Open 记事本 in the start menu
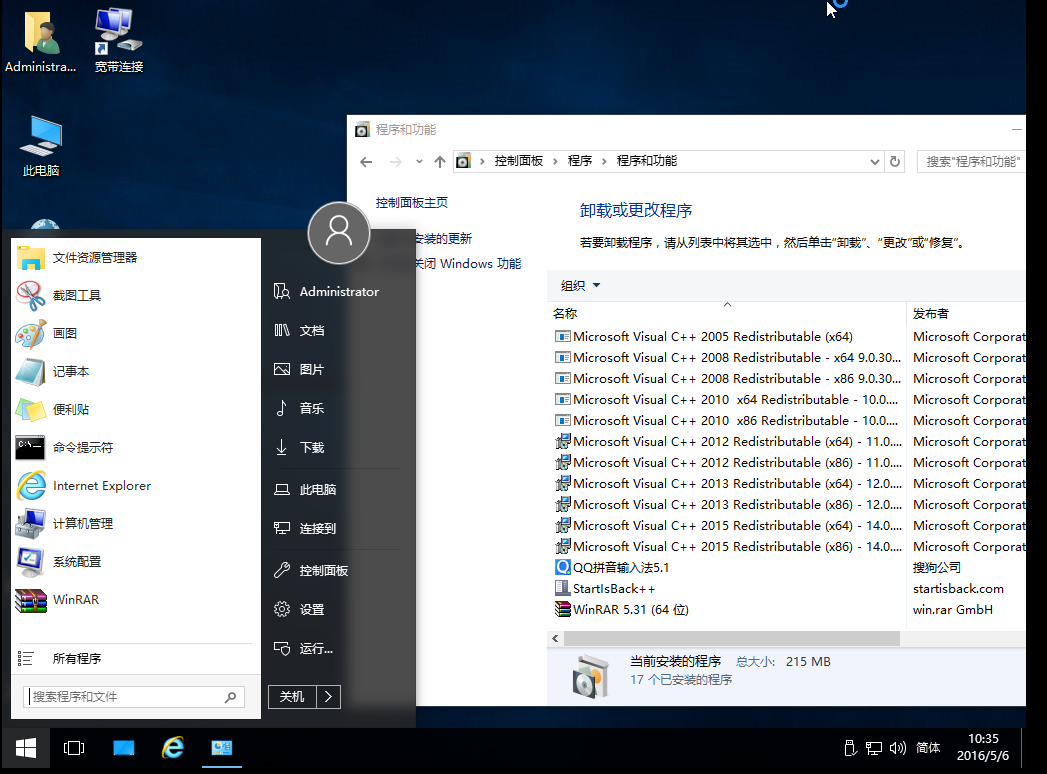Image resolution: width=1047 pixels, height=774 pixels. coord(136,371)
